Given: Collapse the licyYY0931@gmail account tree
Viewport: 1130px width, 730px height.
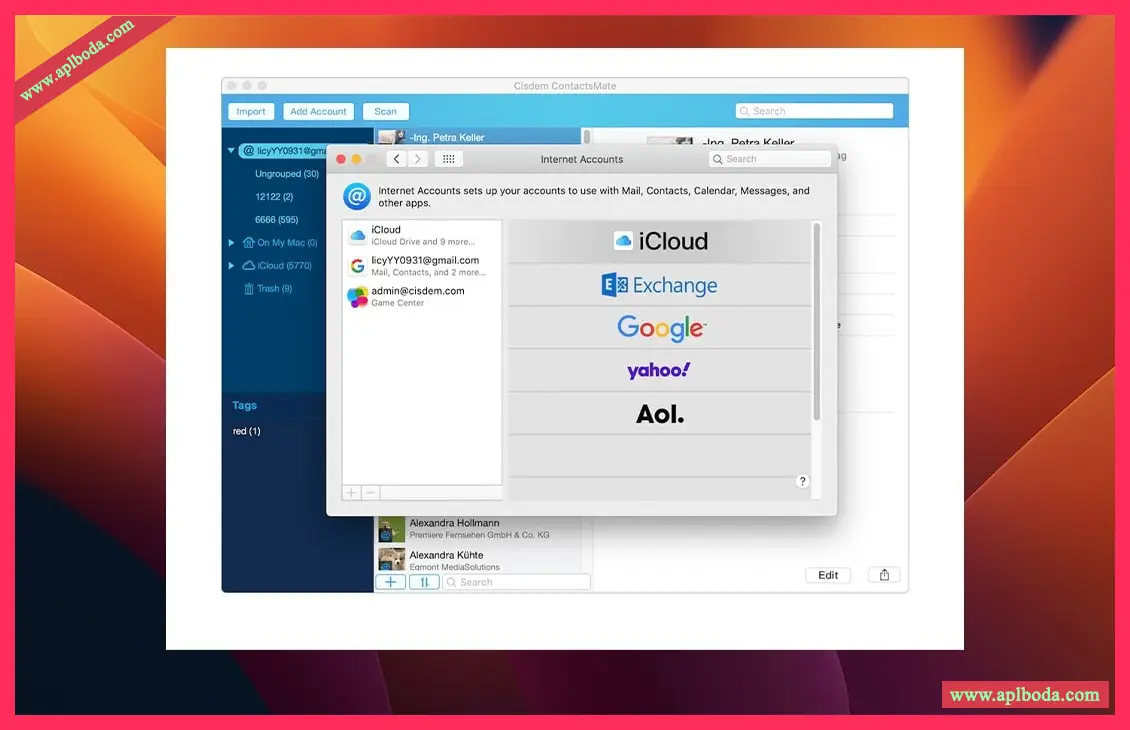Looking at the screenshot, I should pos(231,151).
